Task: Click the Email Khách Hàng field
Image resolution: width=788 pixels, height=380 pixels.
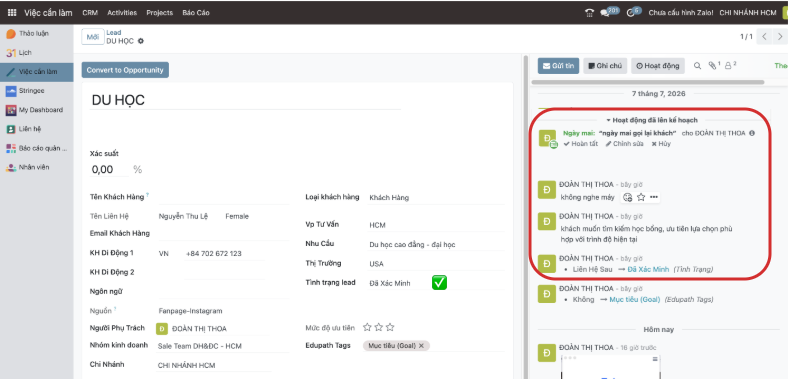Action: point(224,233)
